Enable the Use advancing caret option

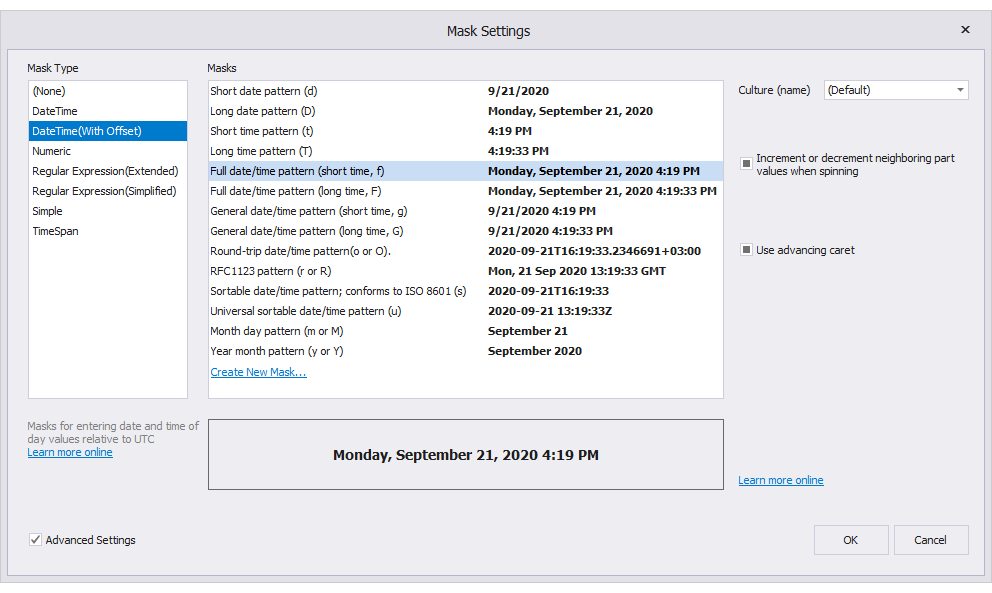tap(745, 249)
